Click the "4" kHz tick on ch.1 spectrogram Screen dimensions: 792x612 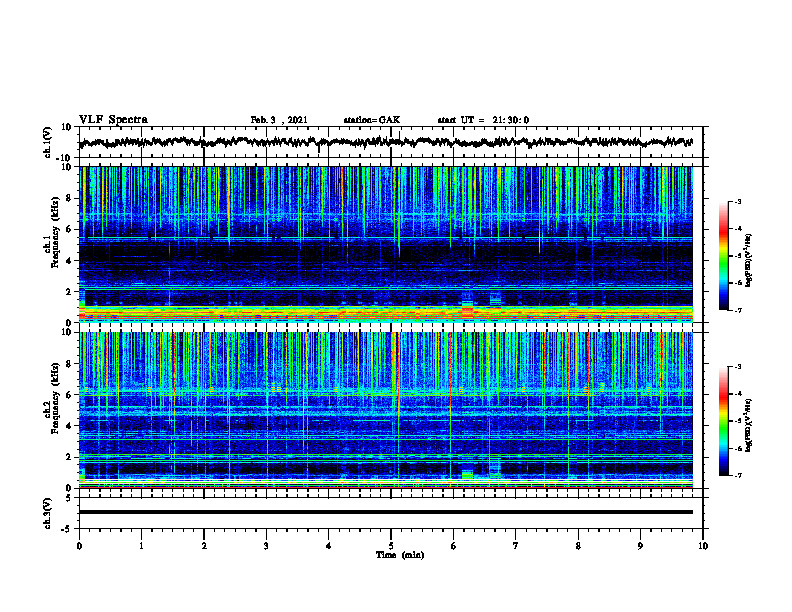click(x=69, y=261)
